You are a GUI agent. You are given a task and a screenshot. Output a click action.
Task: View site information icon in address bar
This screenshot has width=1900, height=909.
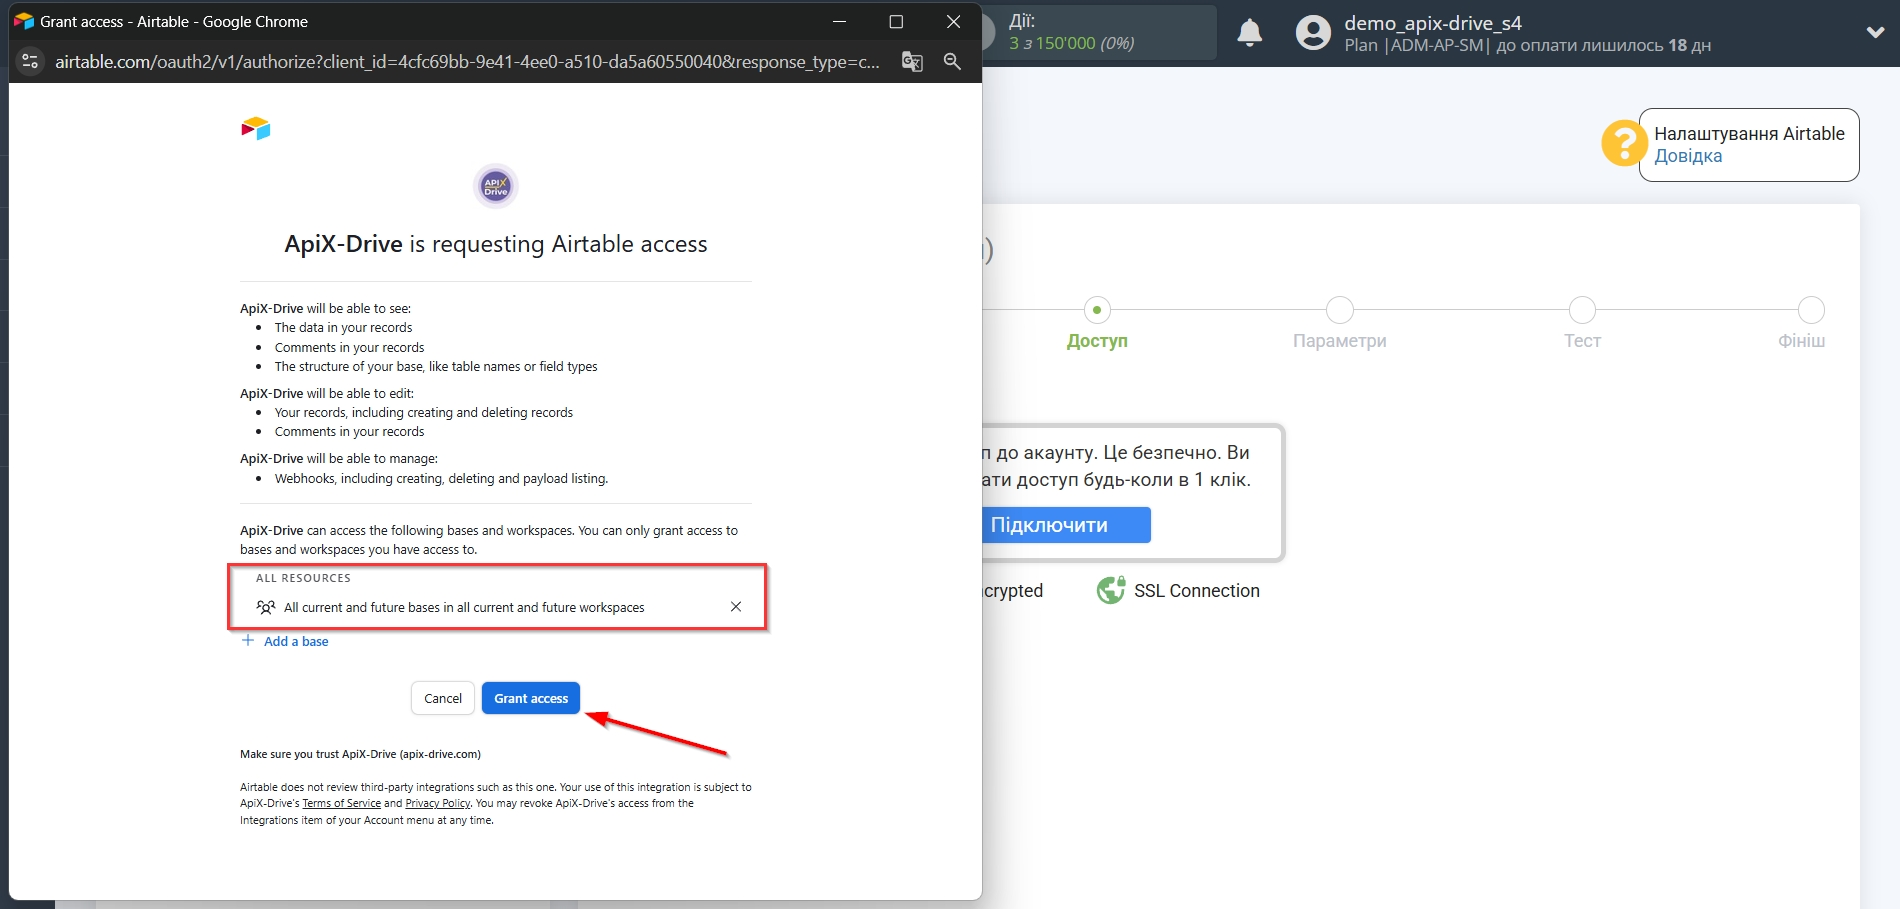pos(30,61)
